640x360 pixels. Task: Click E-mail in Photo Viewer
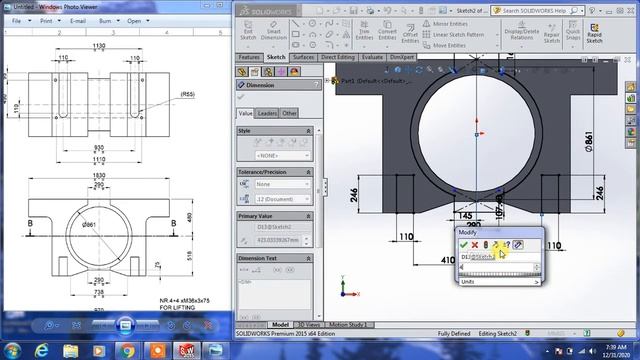(78, 21)
